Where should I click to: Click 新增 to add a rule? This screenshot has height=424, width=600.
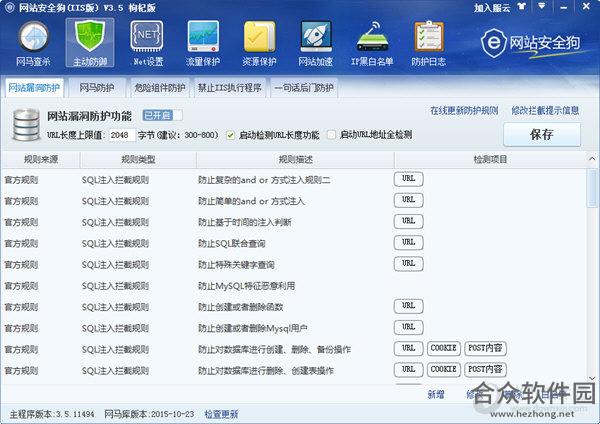[436, 395]
